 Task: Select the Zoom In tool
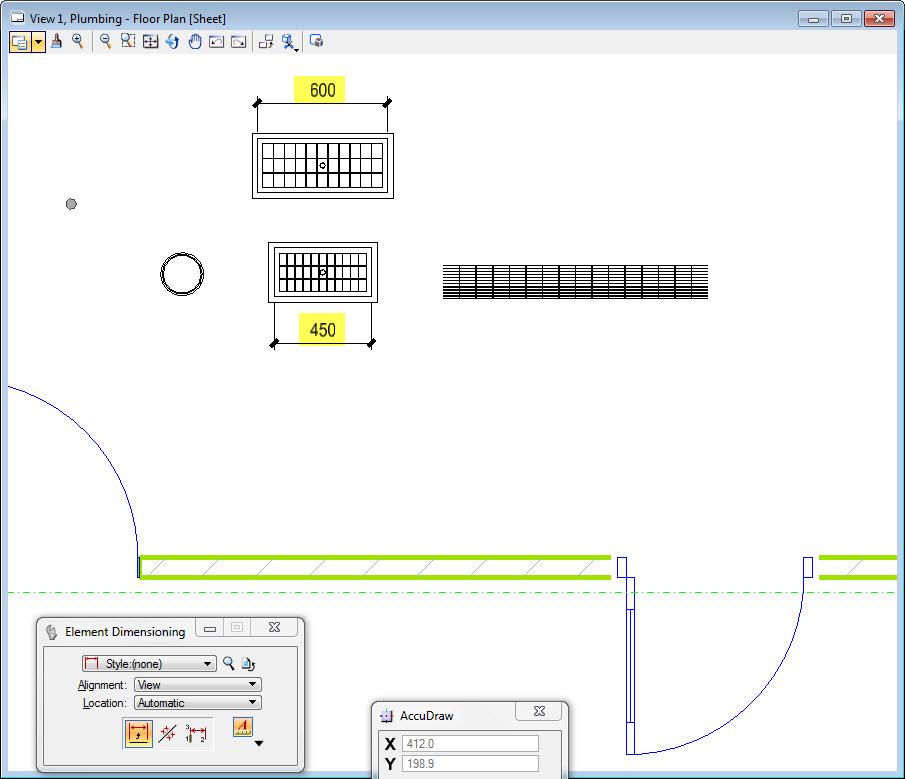tap(78, 41)
